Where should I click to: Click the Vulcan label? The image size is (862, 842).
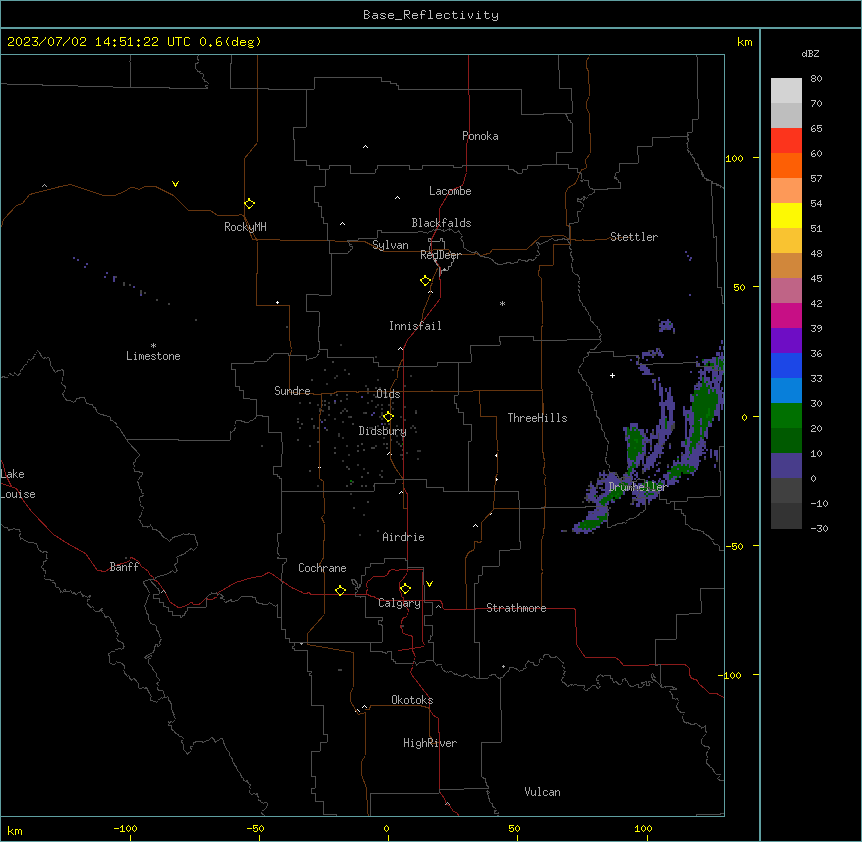pyautogui.click(x=543, y=792)
